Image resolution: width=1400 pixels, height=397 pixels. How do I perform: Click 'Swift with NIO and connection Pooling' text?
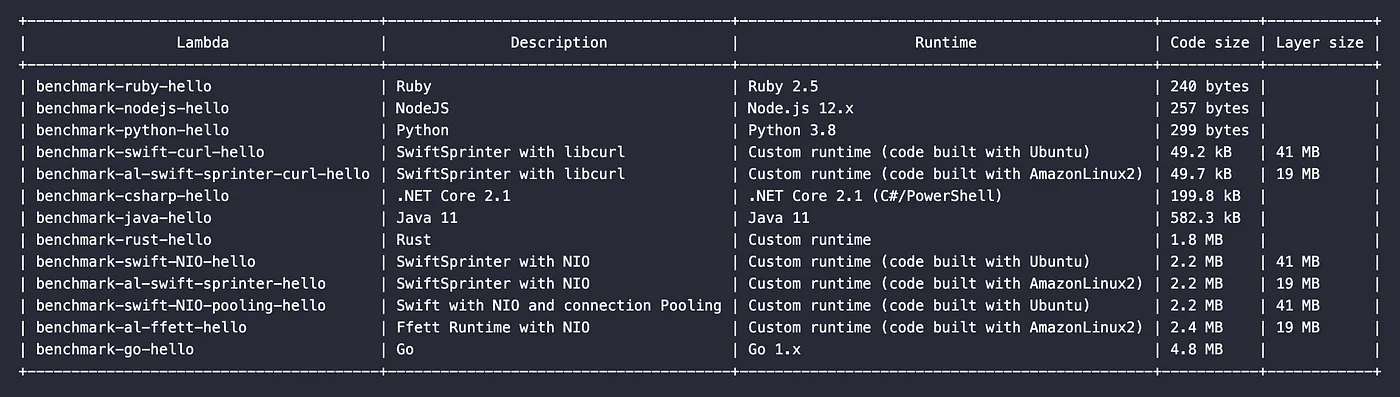coord(559,305)
